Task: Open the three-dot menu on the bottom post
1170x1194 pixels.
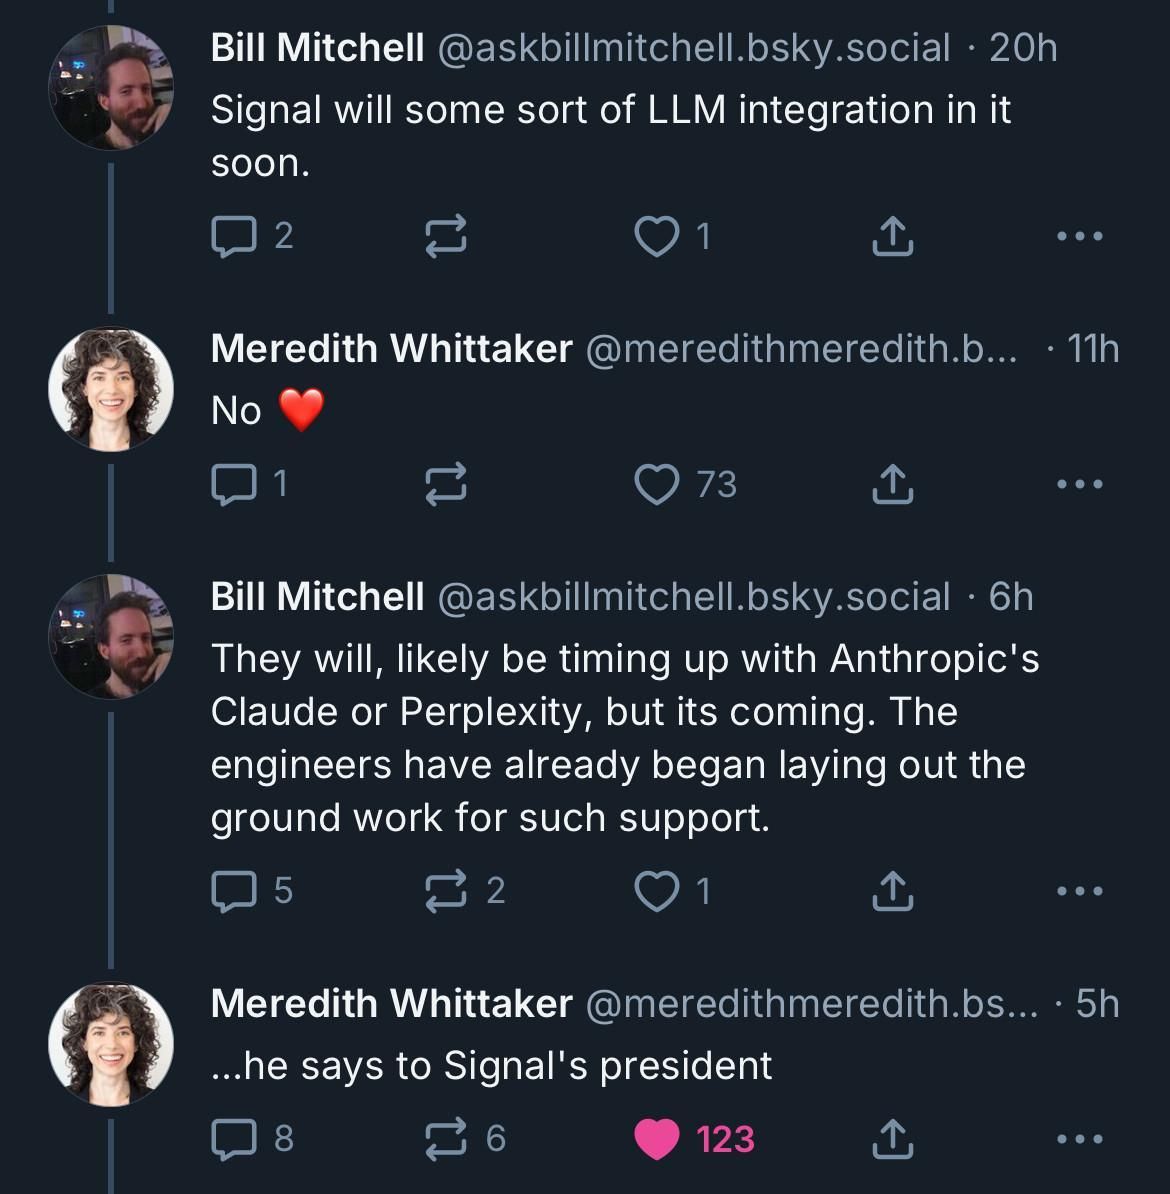Action: click(1079, 1138)
